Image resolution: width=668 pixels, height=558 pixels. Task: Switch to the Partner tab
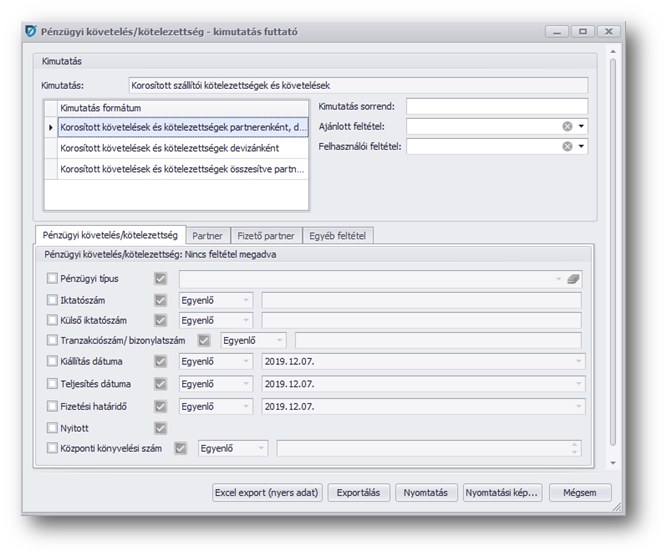[207, 236]
